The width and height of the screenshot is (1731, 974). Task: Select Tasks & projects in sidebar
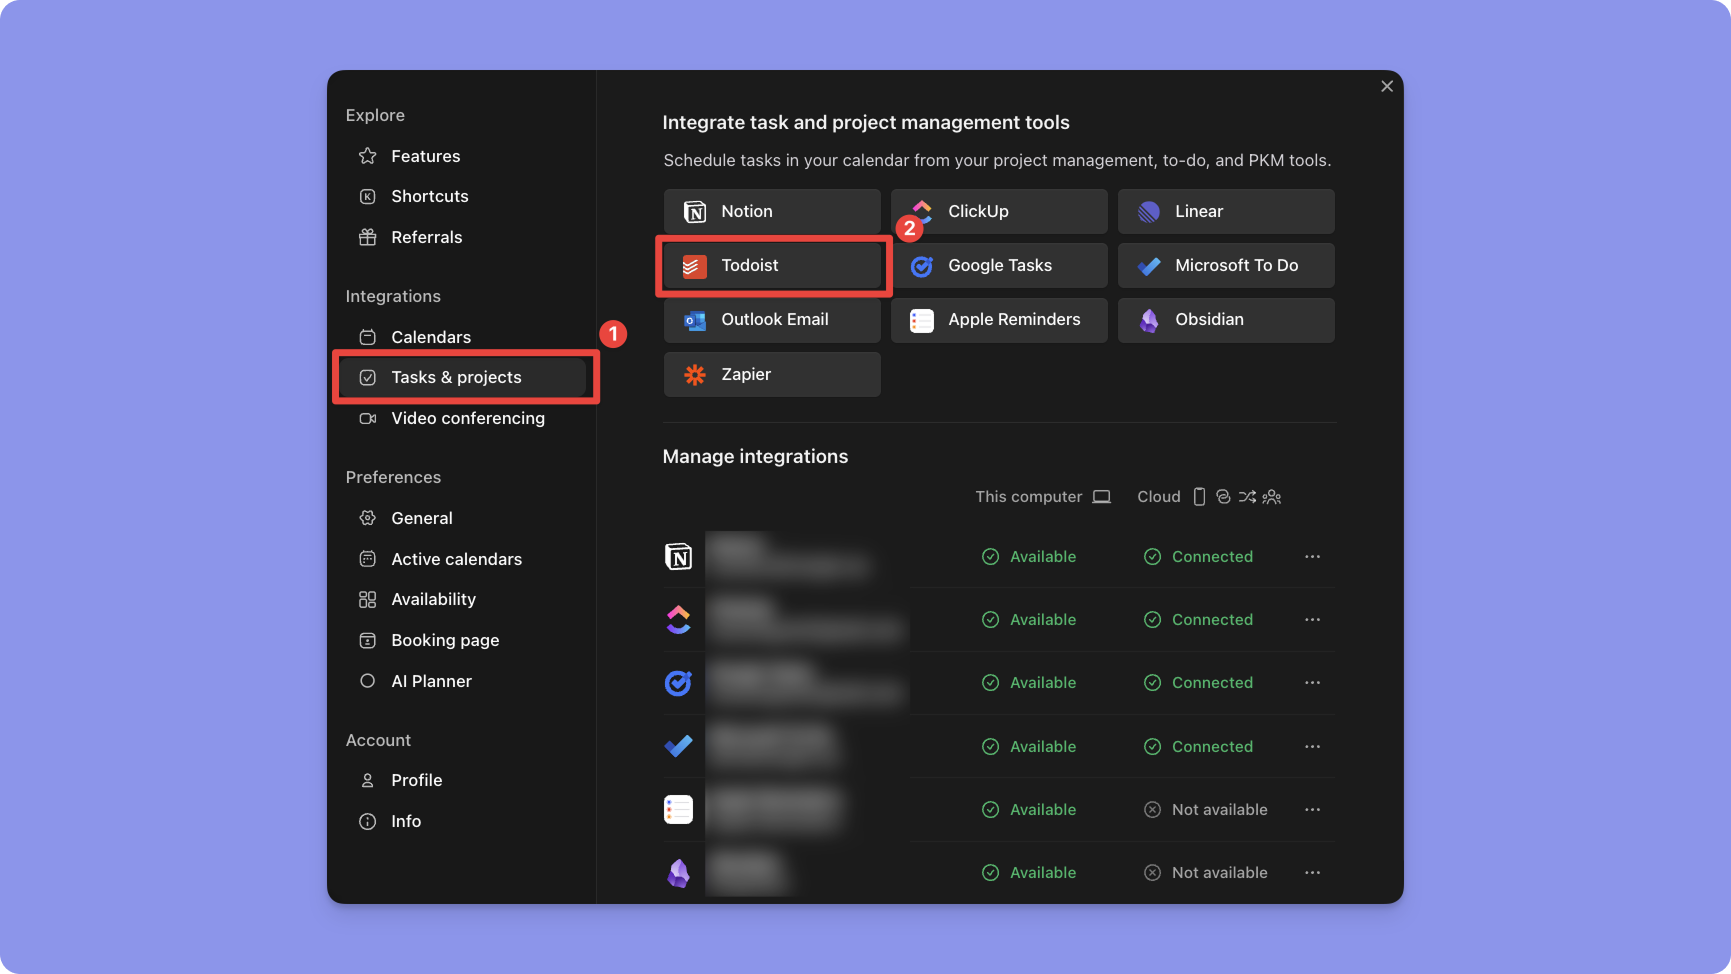[x=461, y=377]
